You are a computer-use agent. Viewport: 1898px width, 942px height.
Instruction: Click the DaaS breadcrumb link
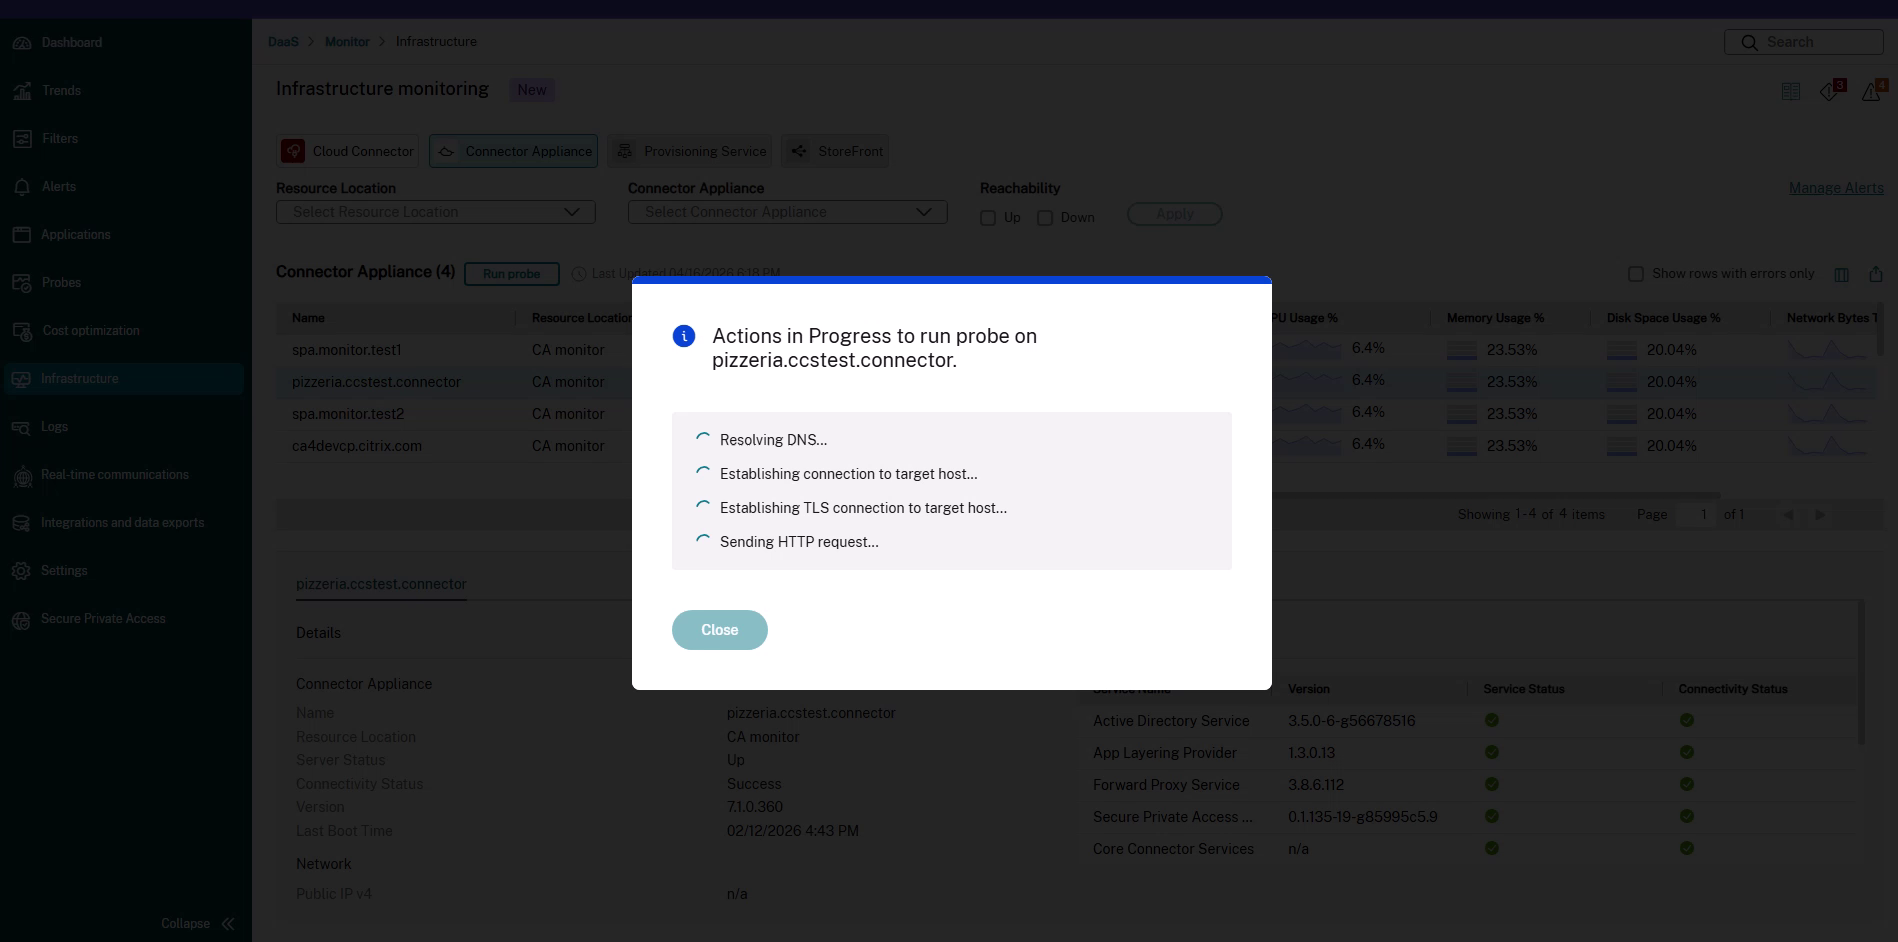pos(283,42)
